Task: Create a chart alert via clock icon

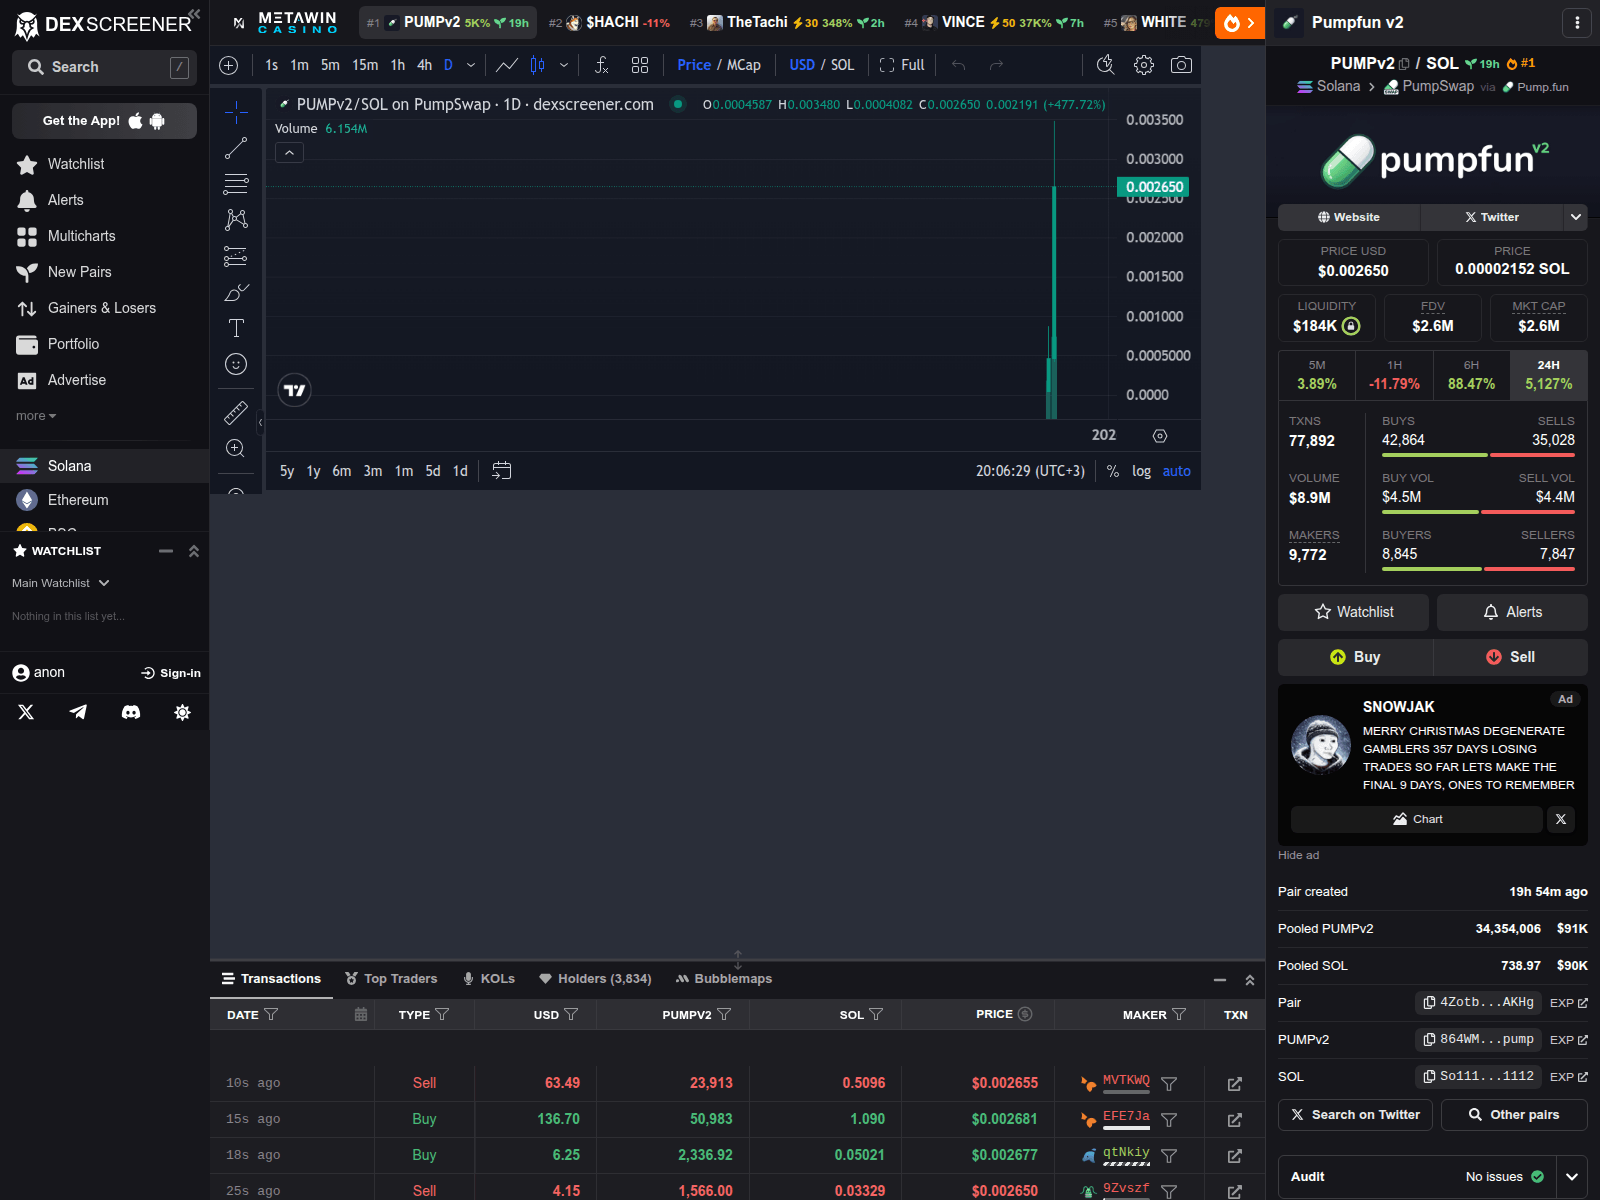Action: point(1105,65)
